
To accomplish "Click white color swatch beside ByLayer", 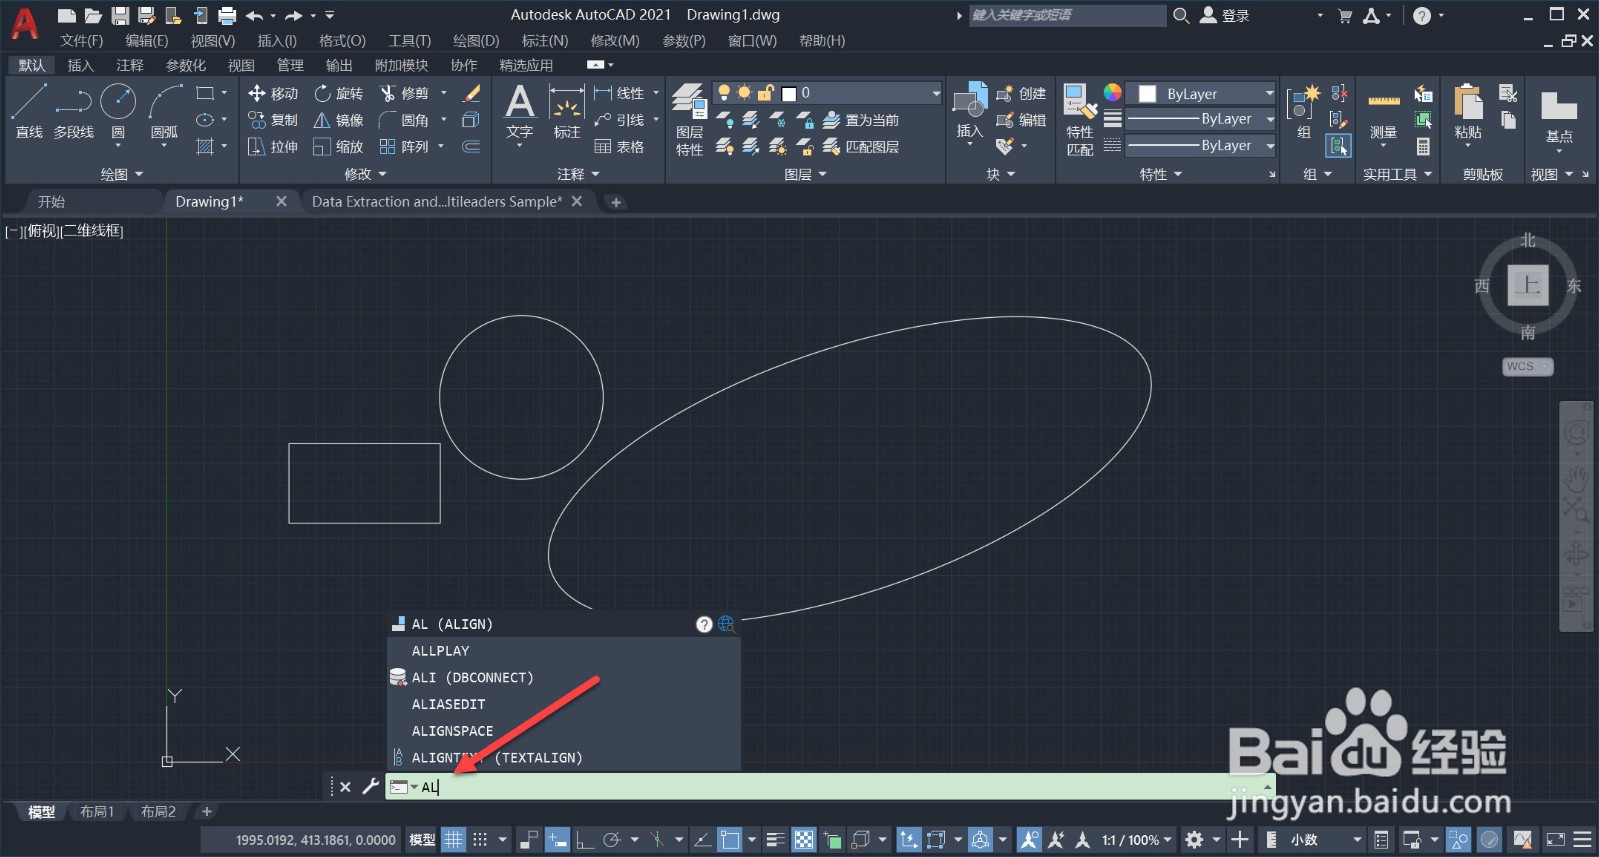I will click(x=1148, y=93).
